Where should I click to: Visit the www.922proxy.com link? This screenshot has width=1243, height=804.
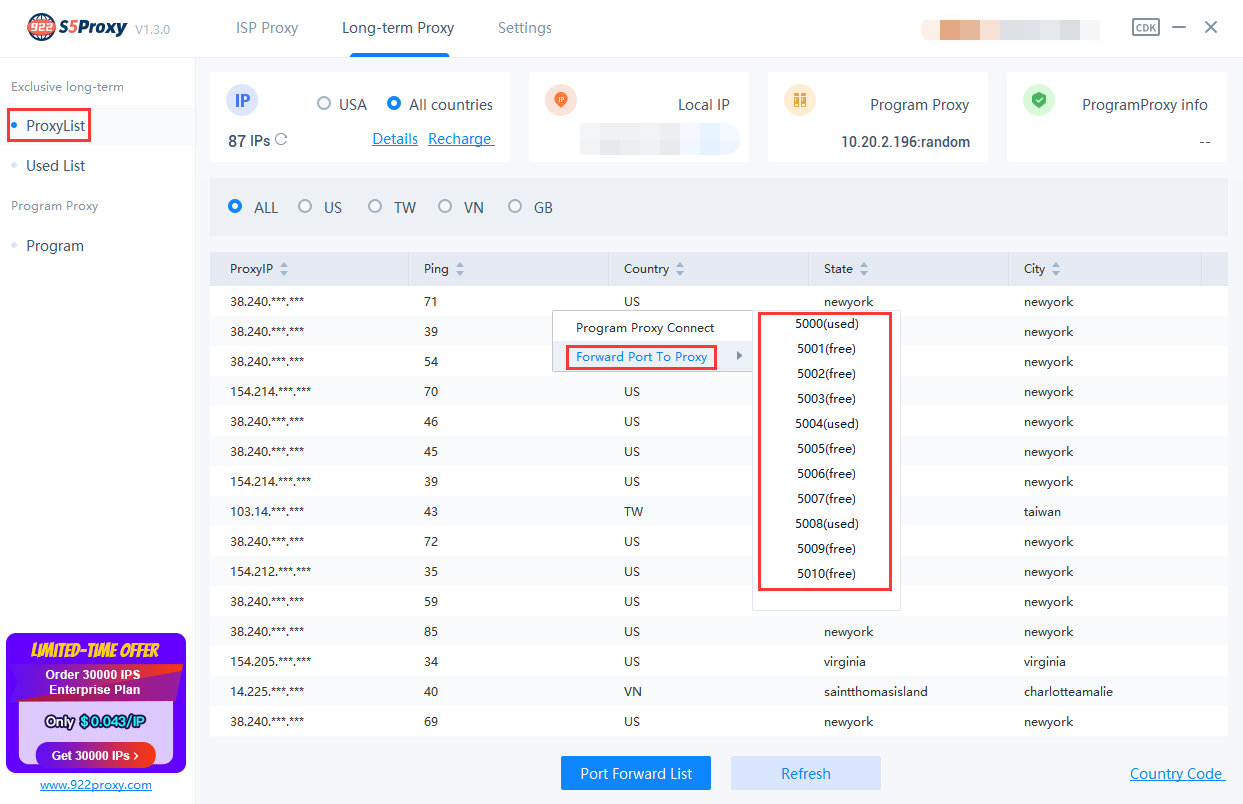(96, 785)
